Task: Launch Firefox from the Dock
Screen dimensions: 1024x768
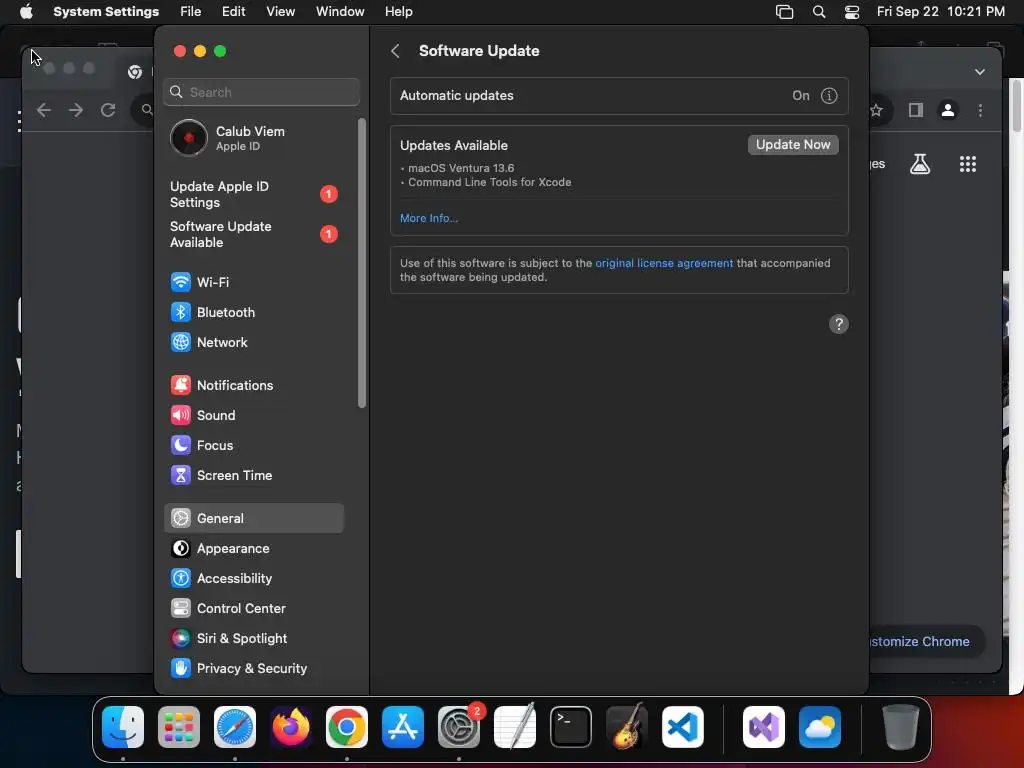Action: point(291,727)
